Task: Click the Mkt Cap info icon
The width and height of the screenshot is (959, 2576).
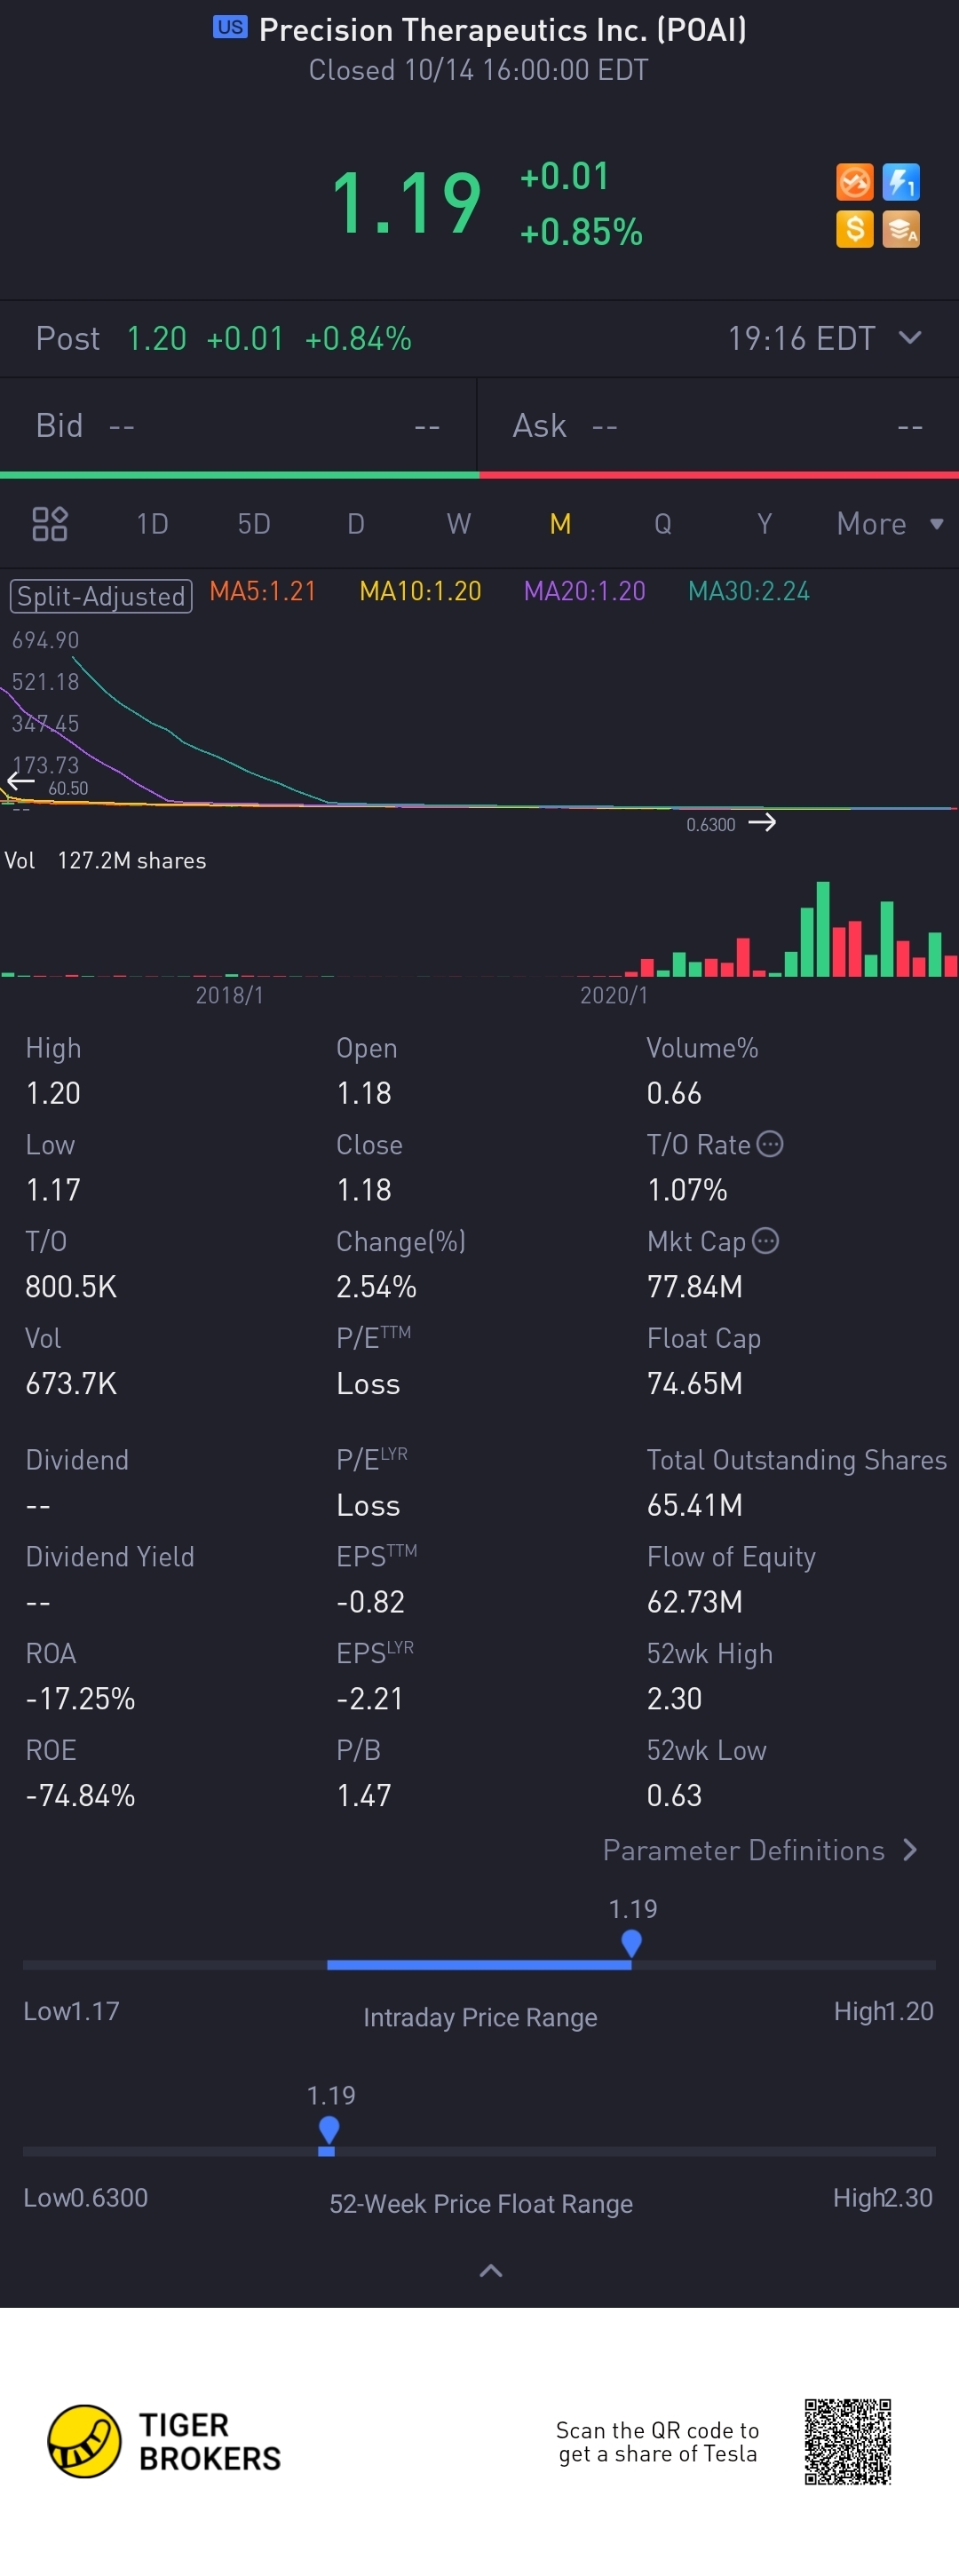Action: pos(765,1241)
